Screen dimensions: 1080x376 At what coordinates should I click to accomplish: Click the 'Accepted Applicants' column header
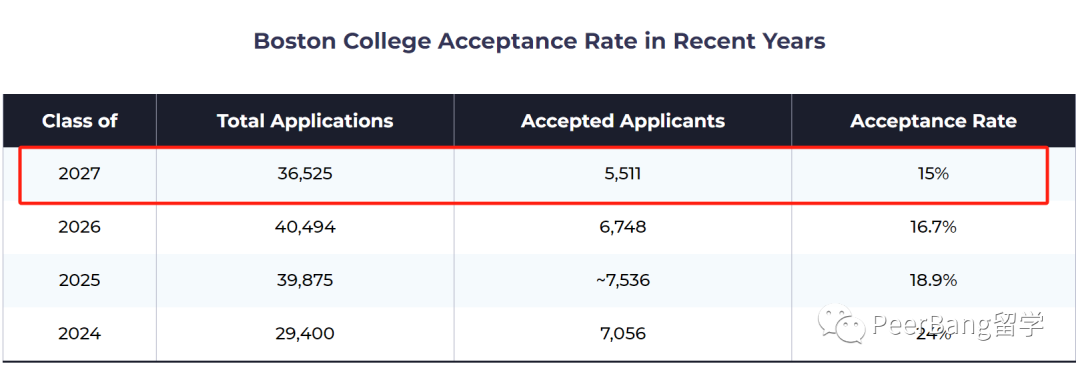coord(623,121)
